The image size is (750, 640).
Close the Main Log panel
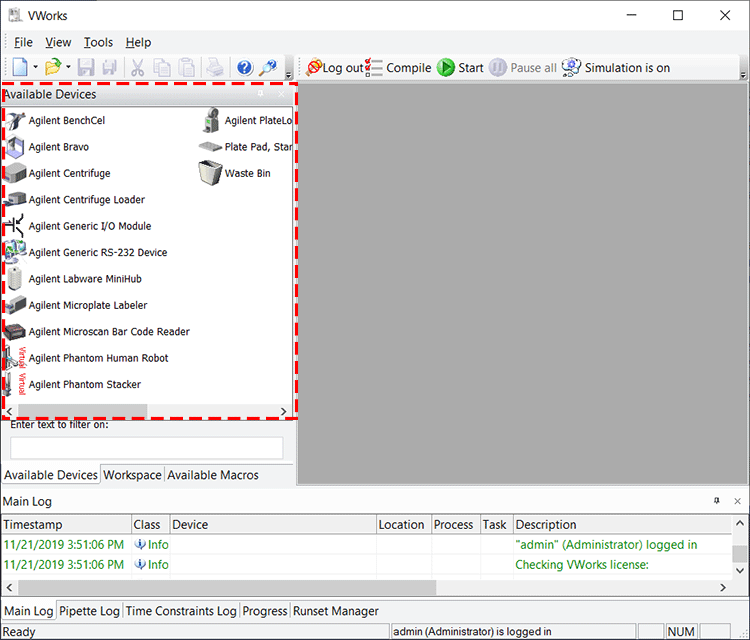tap(738, 501)
